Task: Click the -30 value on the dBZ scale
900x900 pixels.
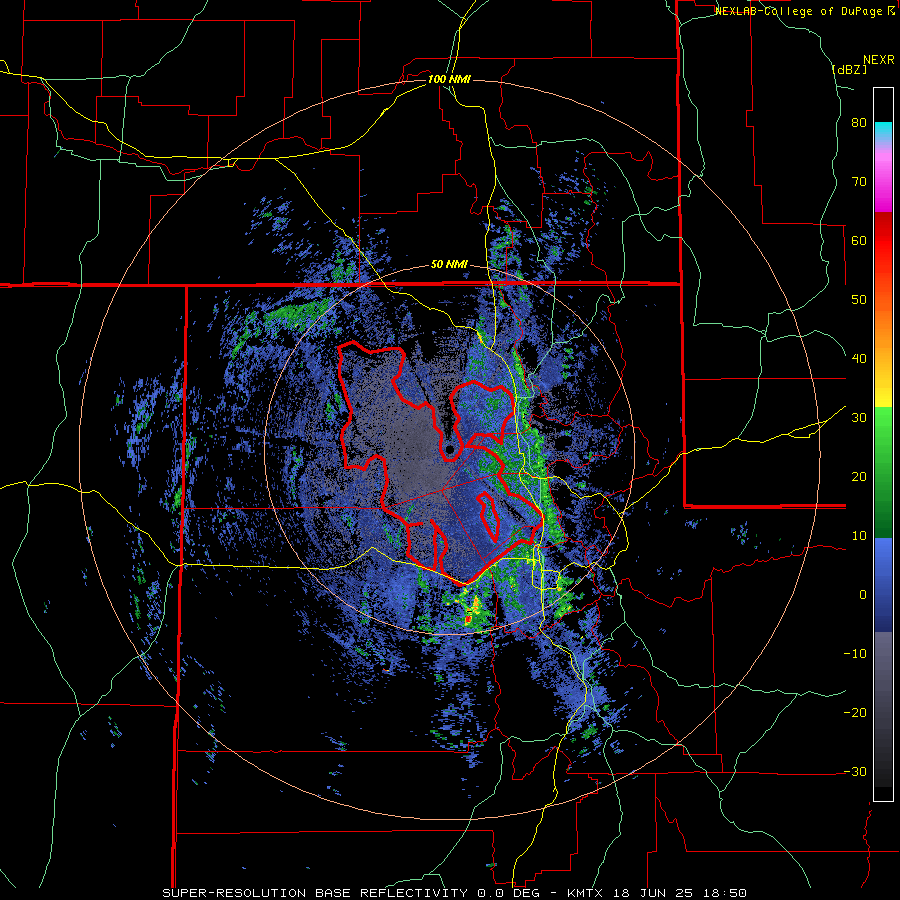Action: point(855,771)
